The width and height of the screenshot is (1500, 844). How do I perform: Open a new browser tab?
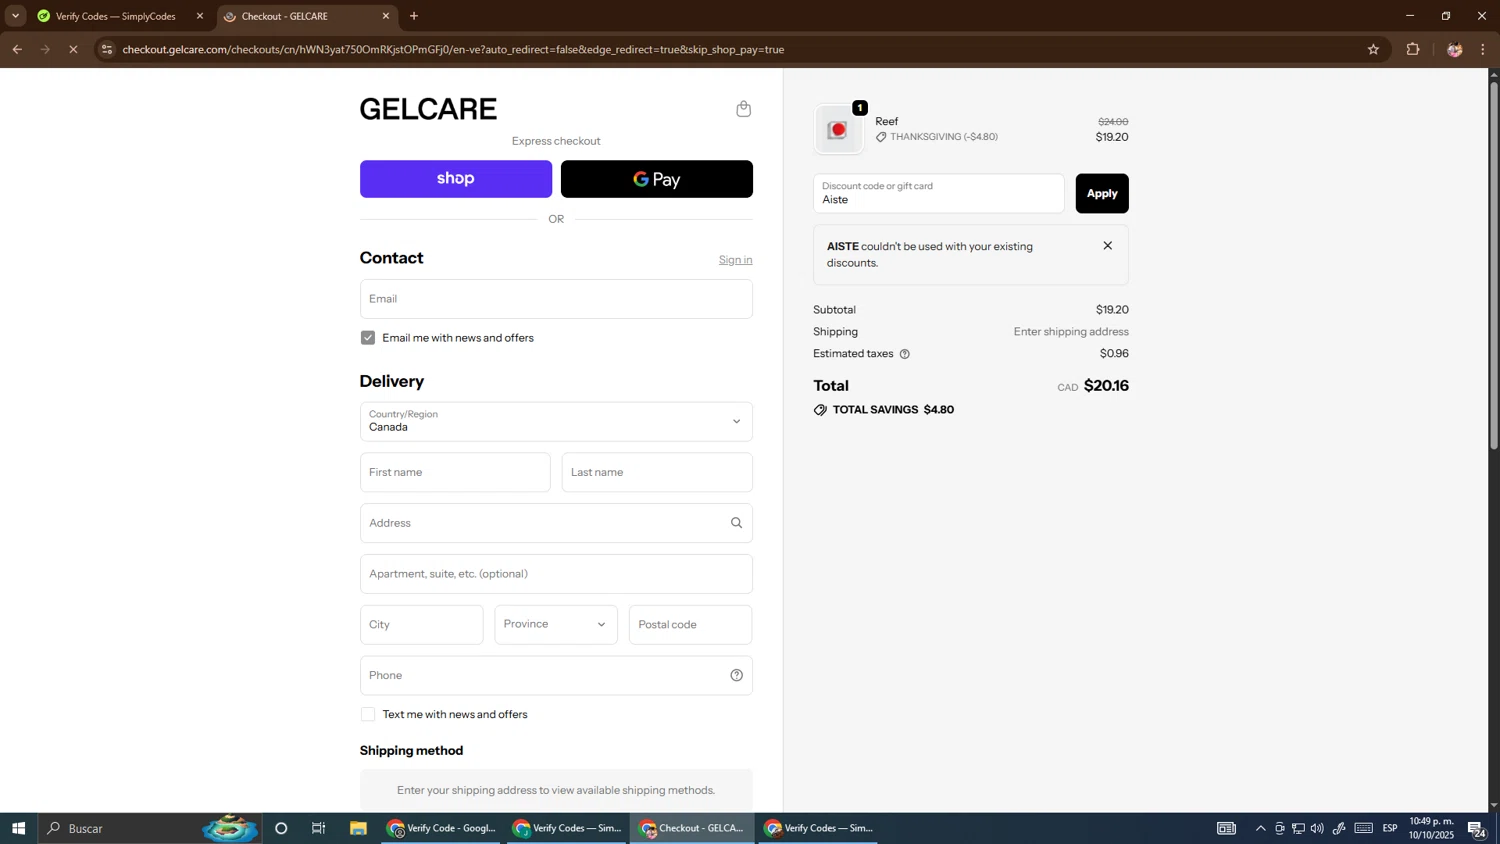414,16
